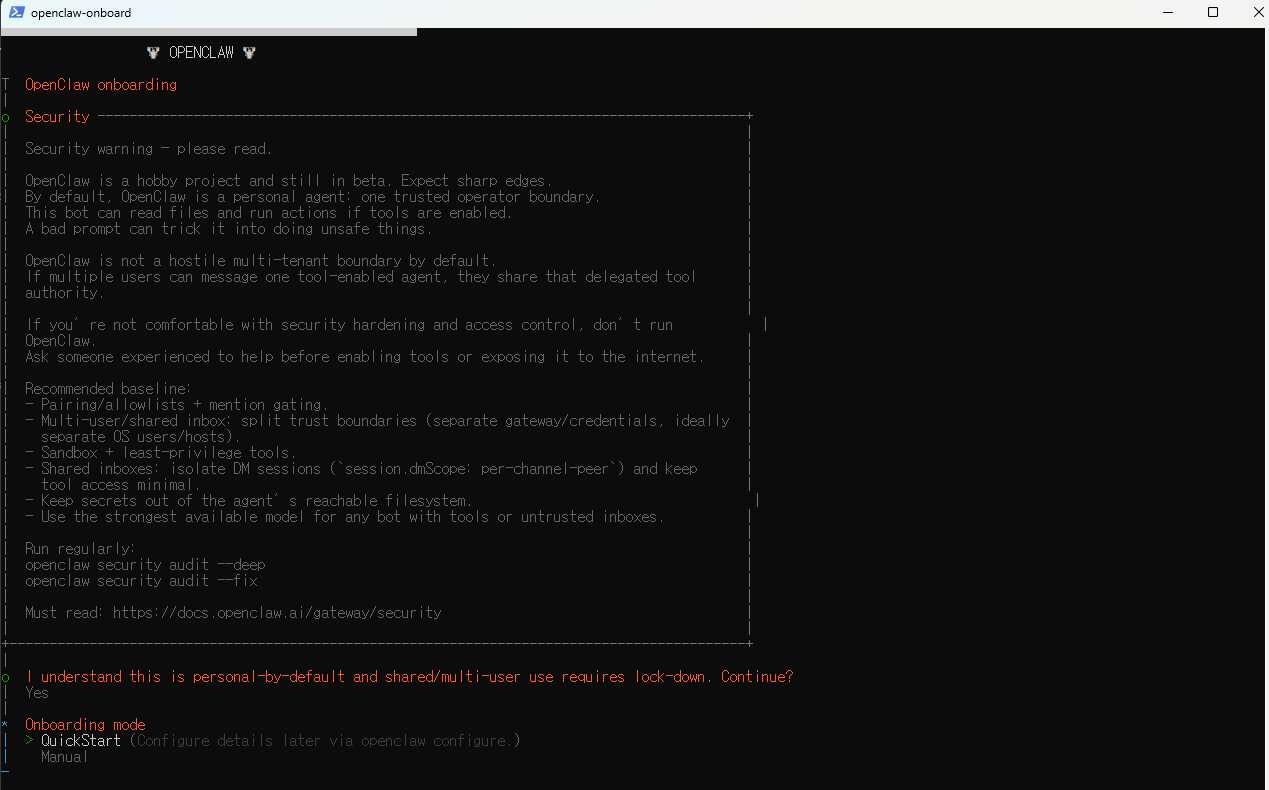The image size is (1269, 790).
Task: Click the 'Recommended baseline:' line
Action: pos(108,389)
